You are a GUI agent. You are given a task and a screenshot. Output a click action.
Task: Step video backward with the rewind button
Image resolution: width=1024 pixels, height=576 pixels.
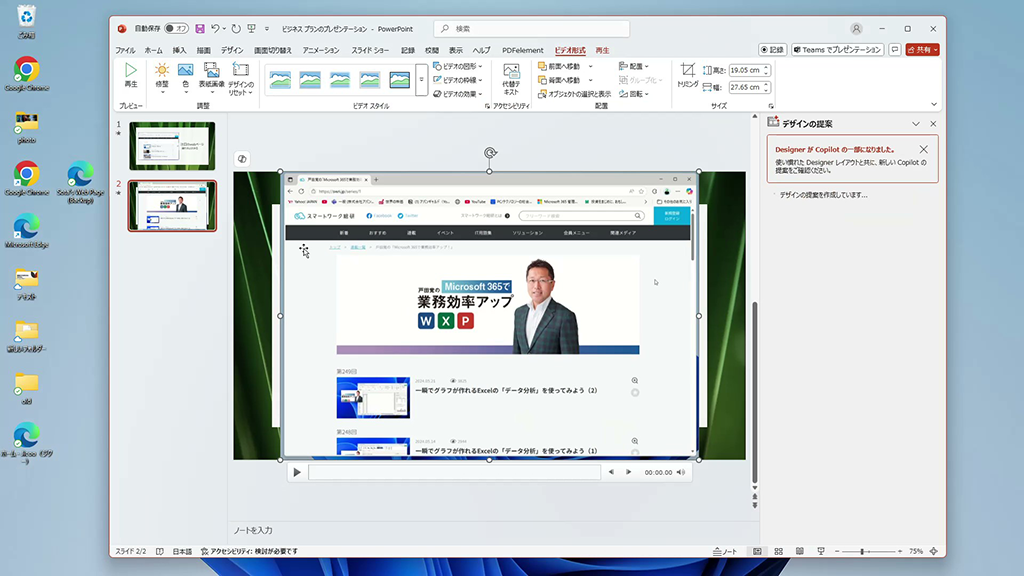pyautogui.click(x=611, y=472)
